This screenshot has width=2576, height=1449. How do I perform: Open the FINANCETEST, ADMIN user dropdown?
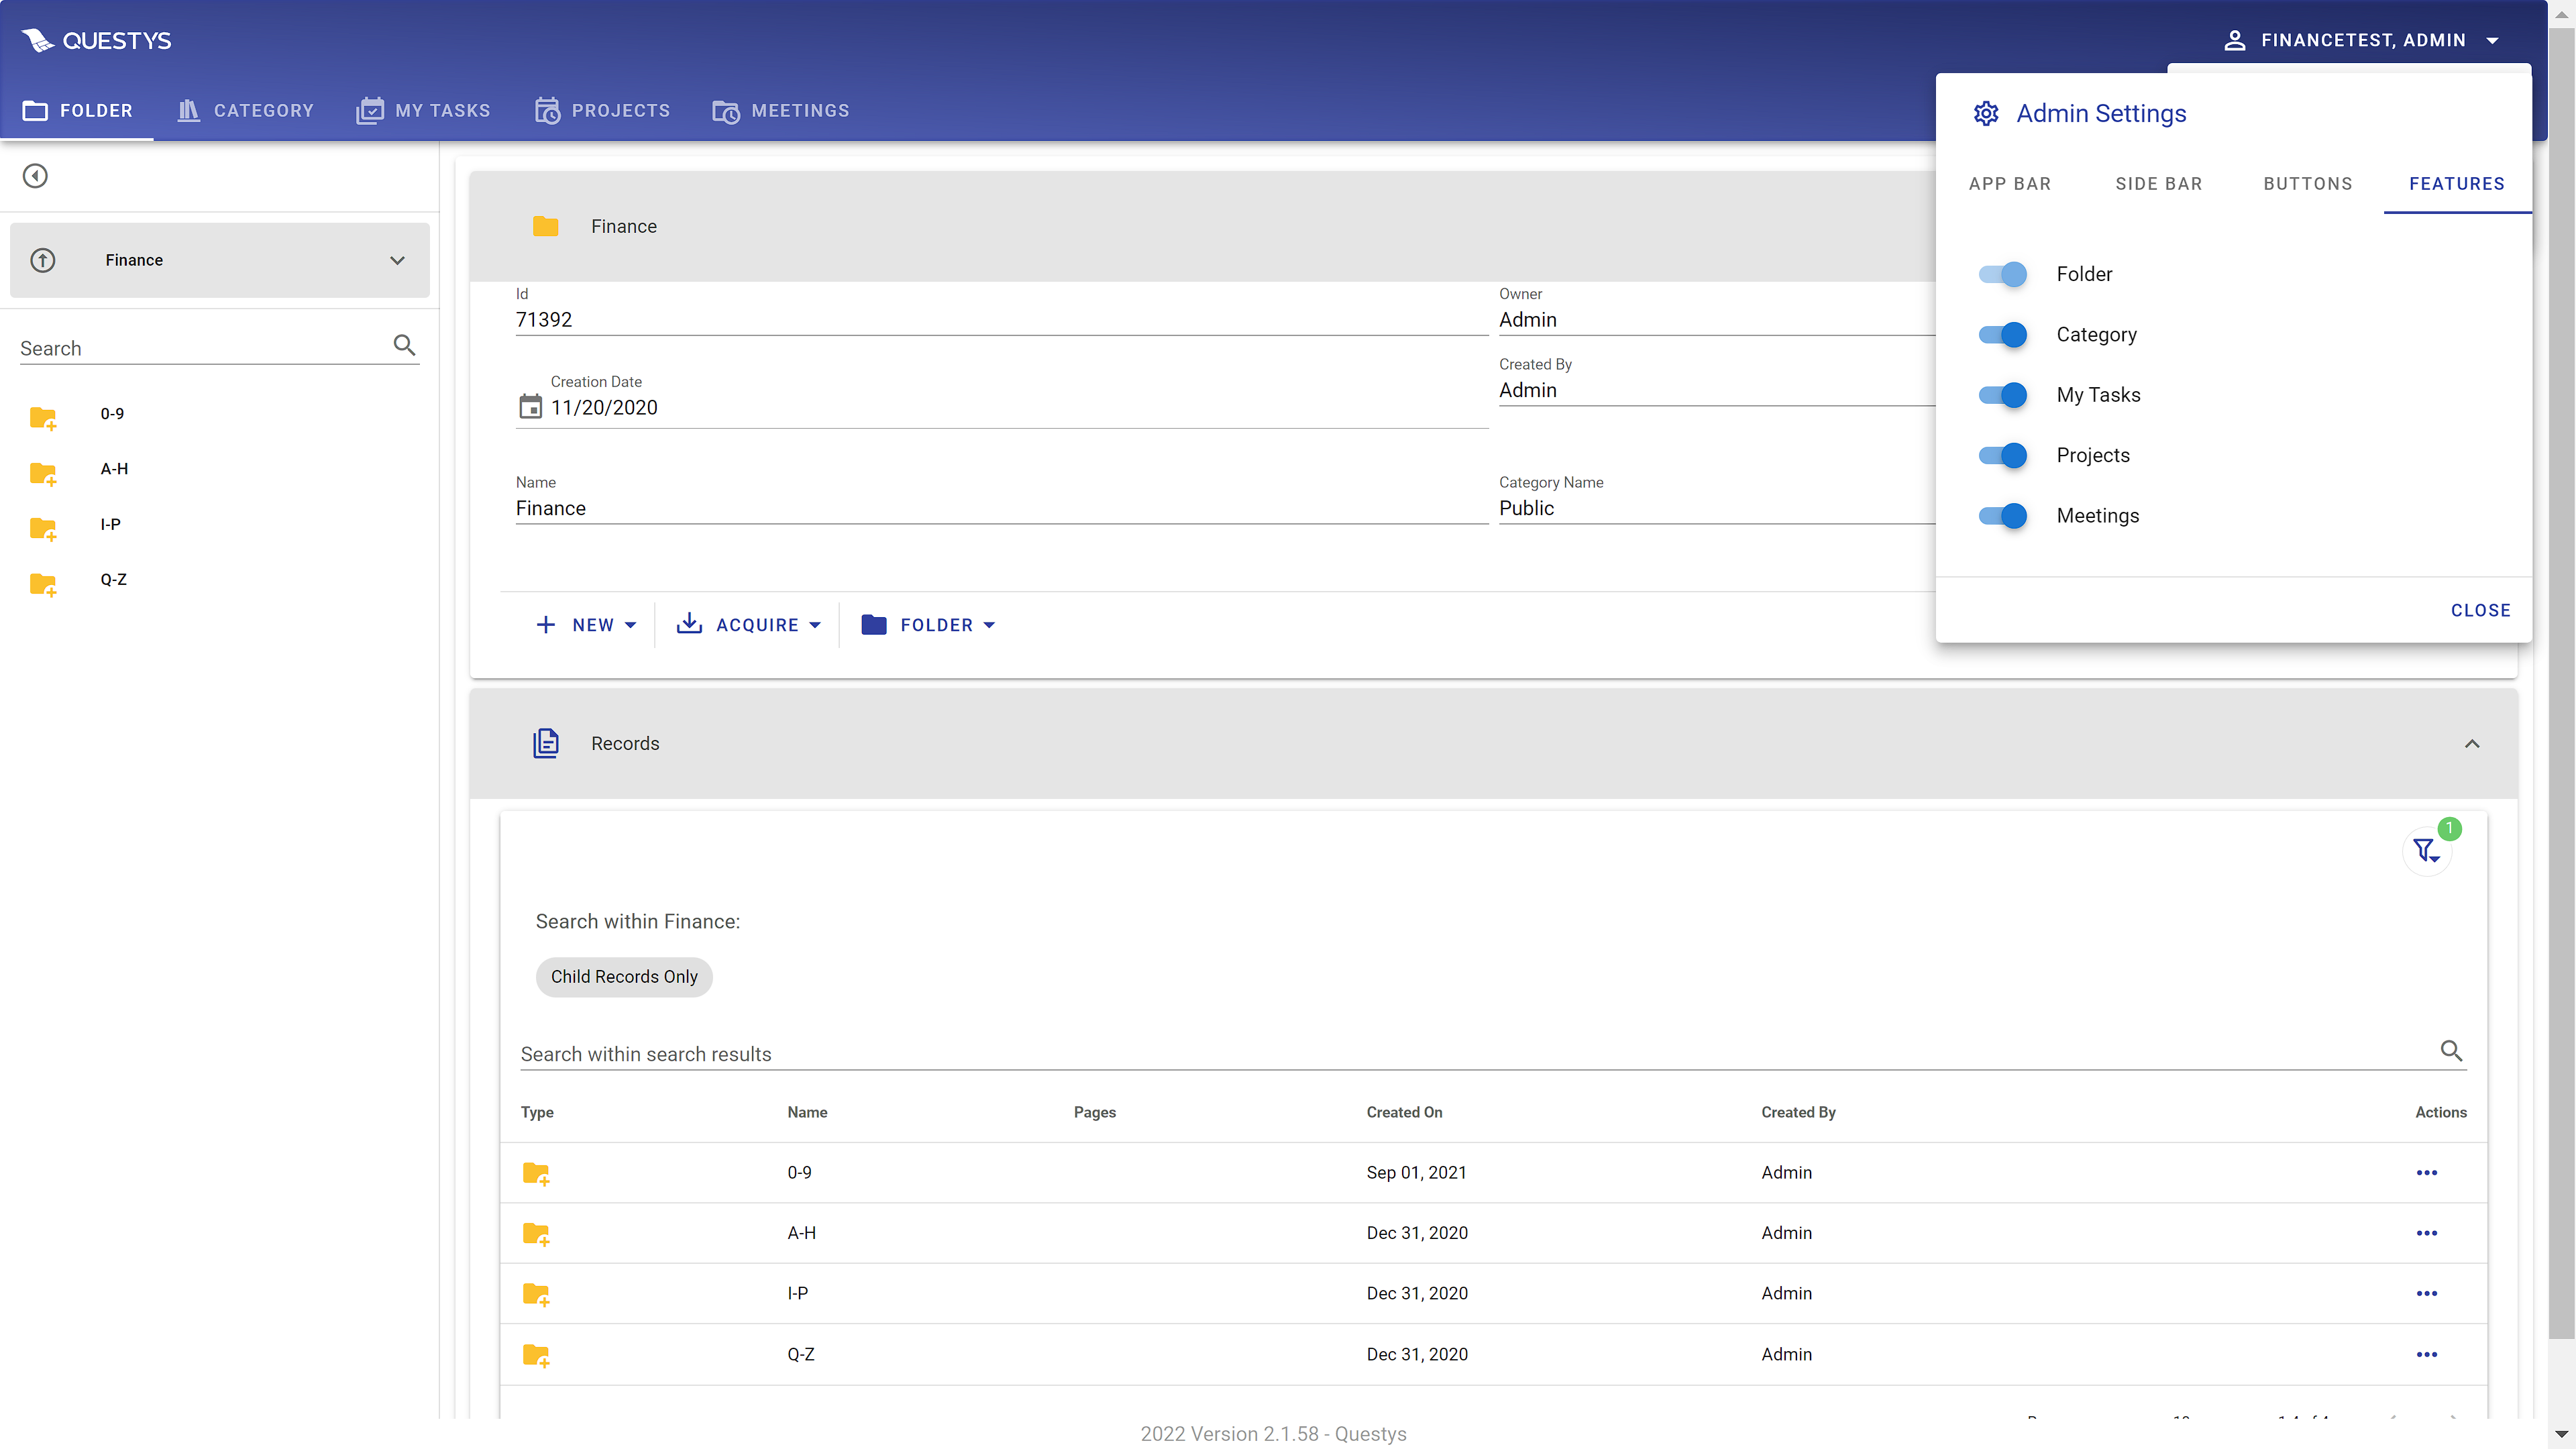click(x=2362, y=40)
